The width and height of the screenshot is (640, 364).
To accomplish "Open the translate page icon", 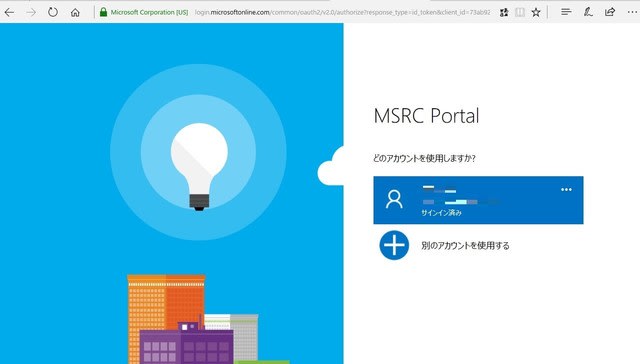I will pyautogui.click(x=504, y=12).
